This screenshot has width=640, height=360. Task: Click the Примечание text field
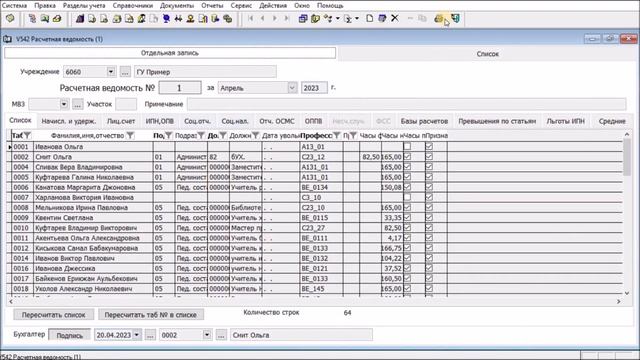[x=407, y=104]
